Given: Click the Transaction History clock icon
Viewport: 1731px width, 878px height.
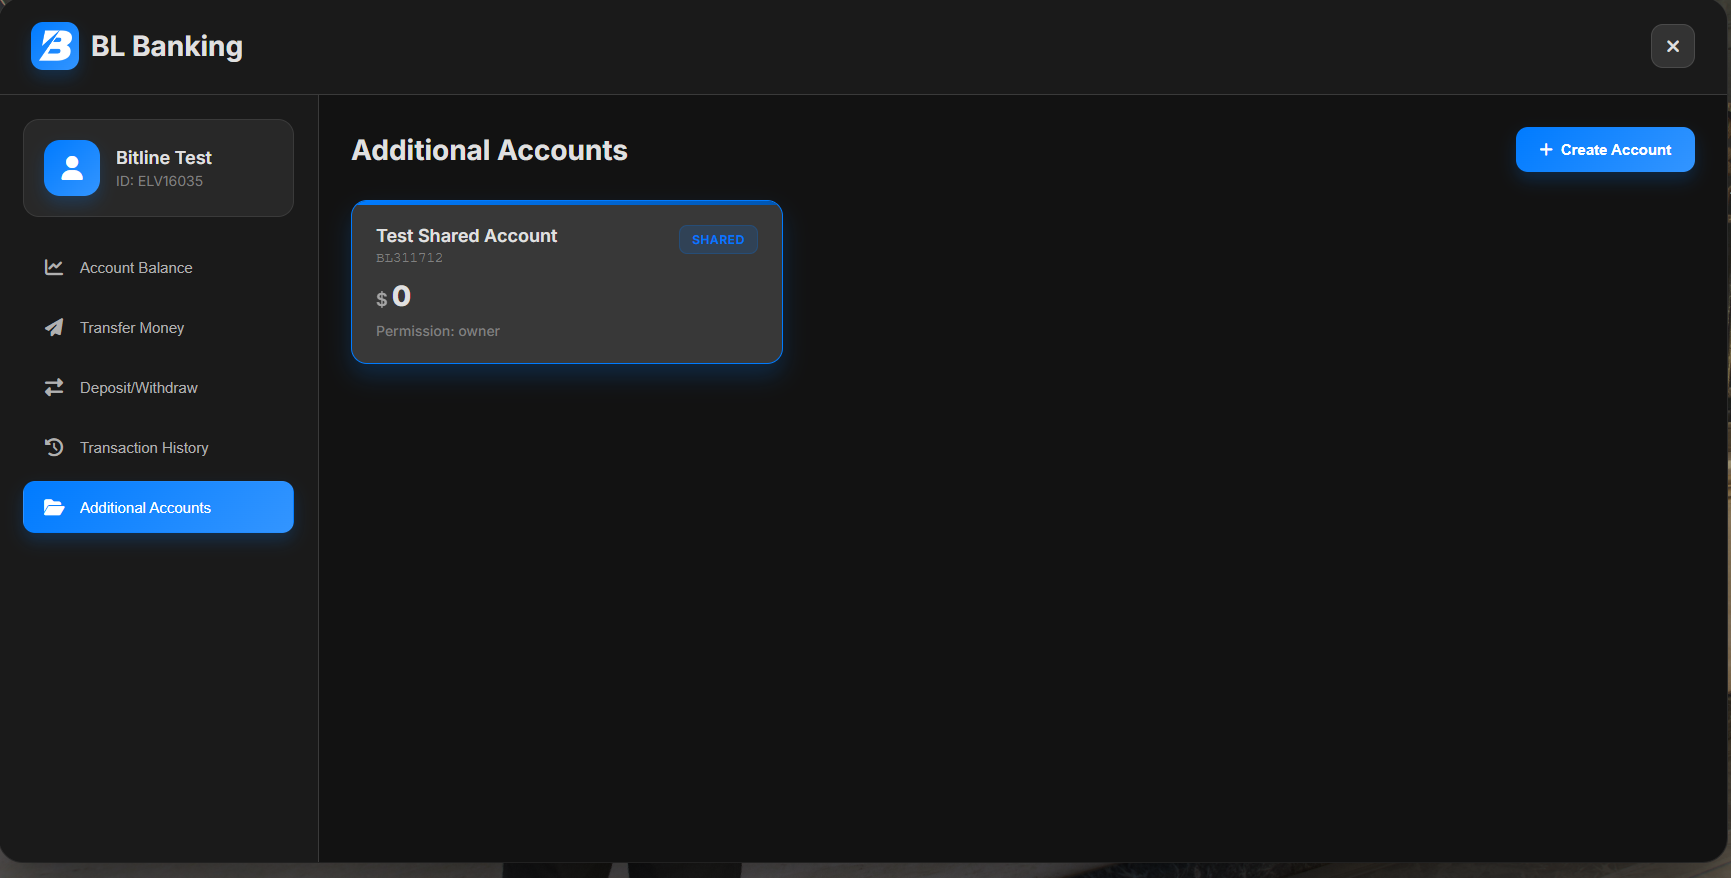Looking at the screenshot, I should pos(54,447).
